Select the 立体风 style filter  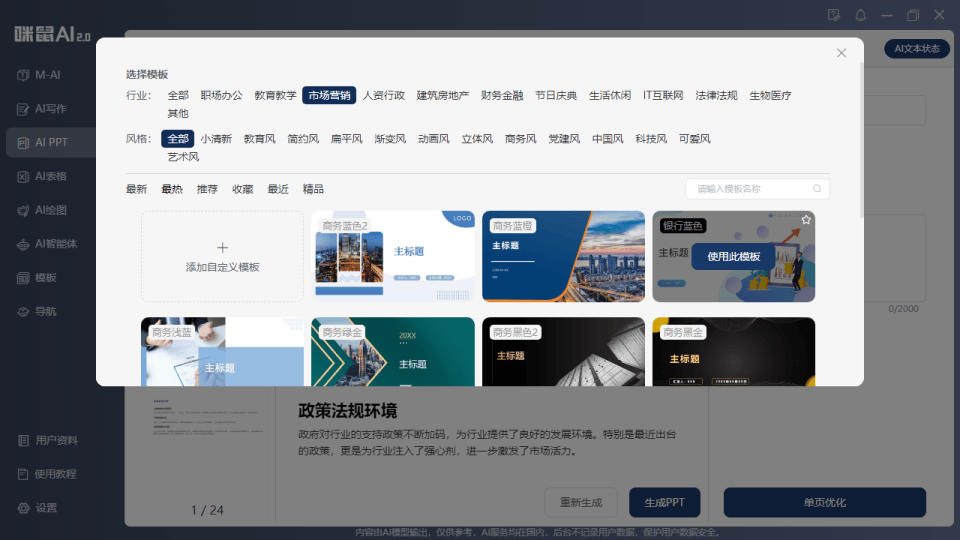[x=477, y=139]
